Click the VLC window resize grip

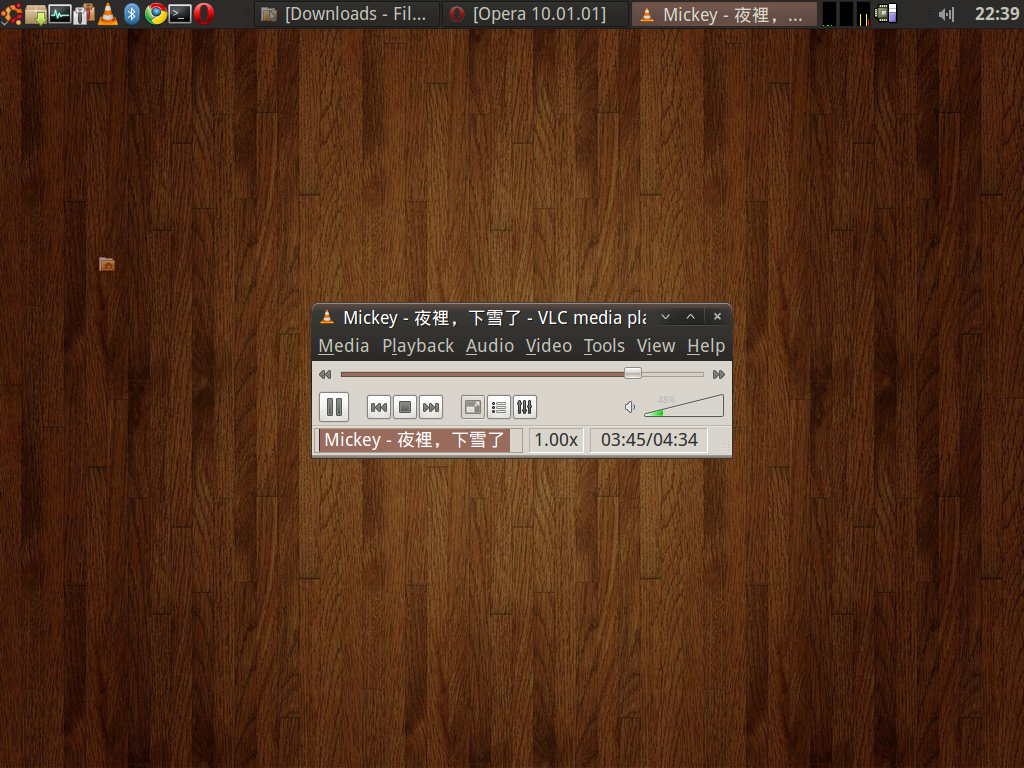coord(724,447)
